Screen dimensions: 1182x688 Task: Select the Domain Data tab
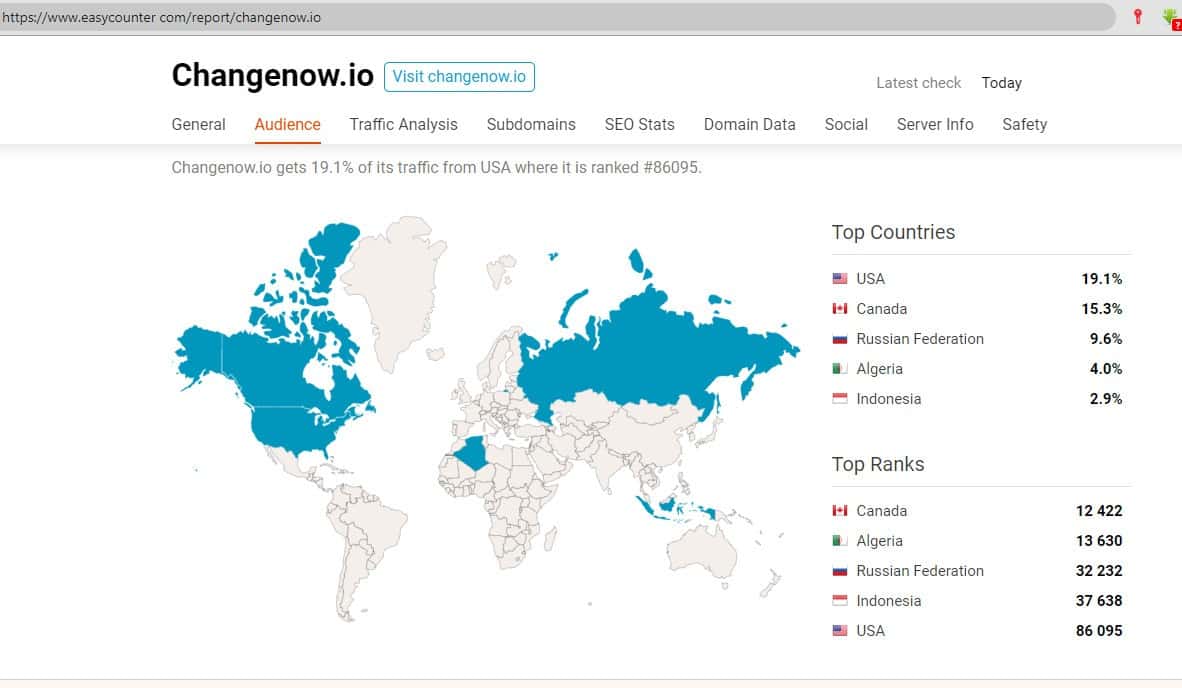pyautogui.click(x=749, y=125)
